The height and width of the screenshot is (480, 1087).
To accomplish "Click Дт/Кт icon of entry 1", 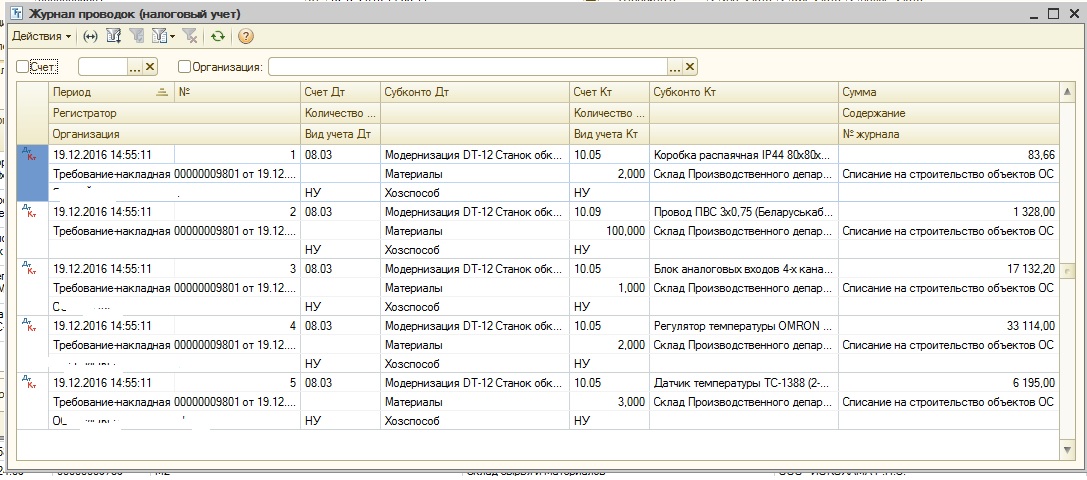I will pyautogui.click(x=31, y=154).
